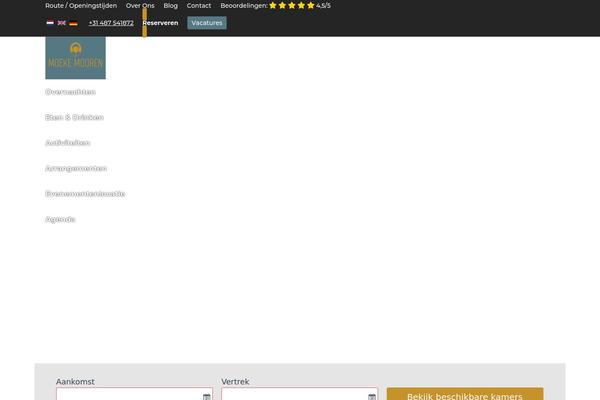This screenshot has height=400, width=600.
Task: Click Bekijk beschikbare kamers button
Action: pos(465,394)
